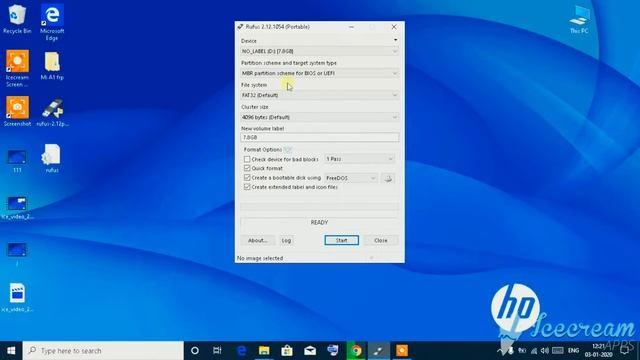Open Task View on the taskbar
The image size is (640, 360).
coord(217,351)
